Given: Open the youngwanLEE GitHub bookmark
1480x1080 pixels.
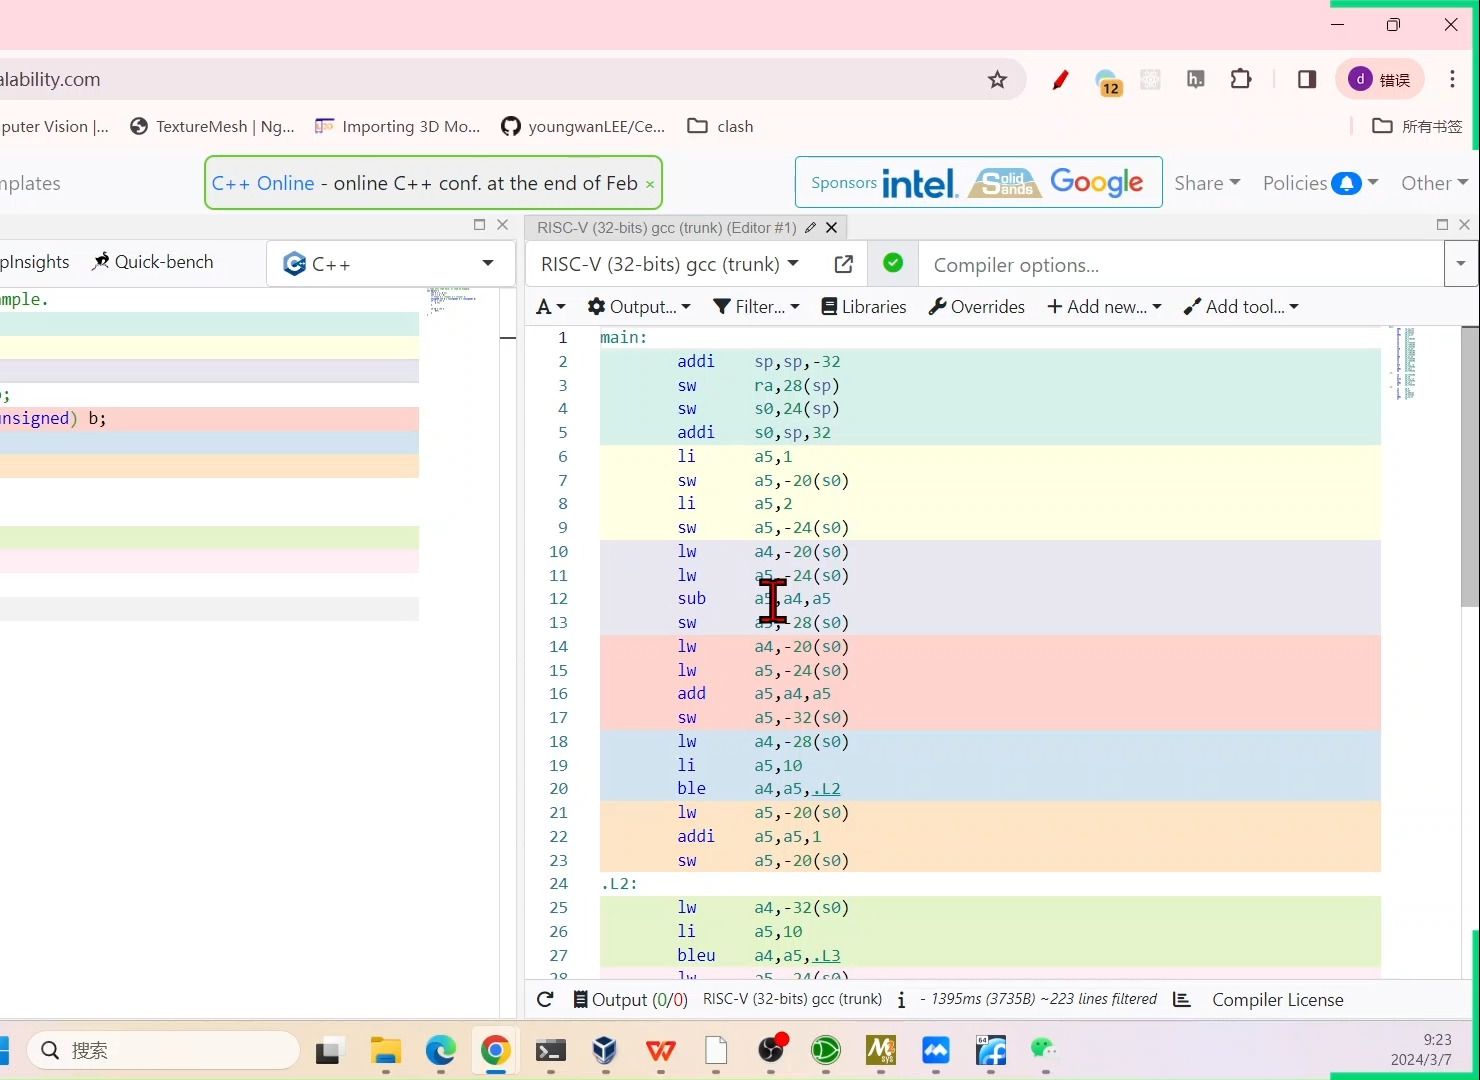Looking at the screenshot, I should click(583, 126).
